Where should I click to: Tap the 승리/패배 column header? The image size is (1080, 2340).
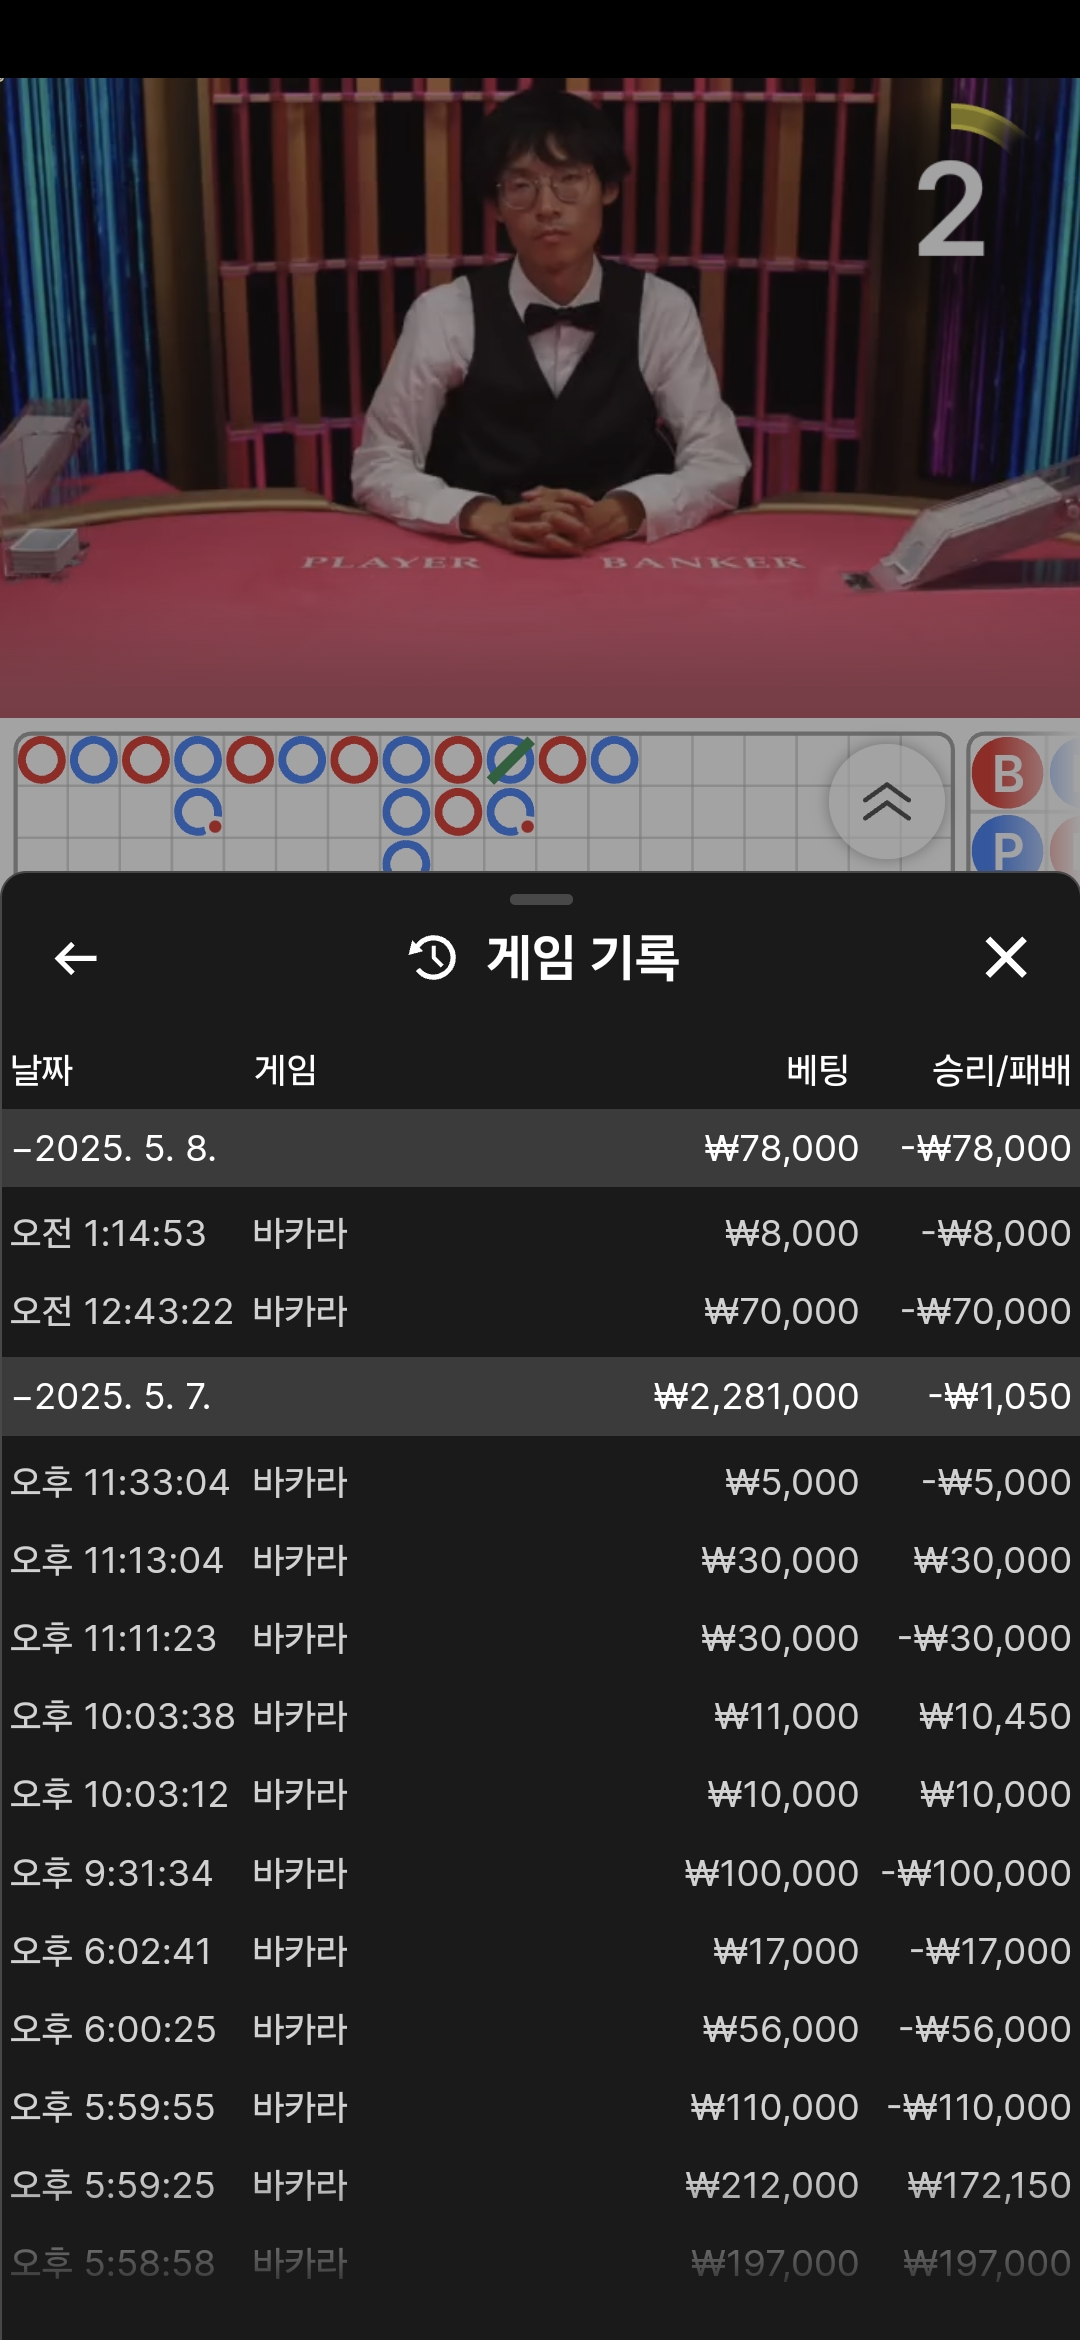pos(1000,1070)
